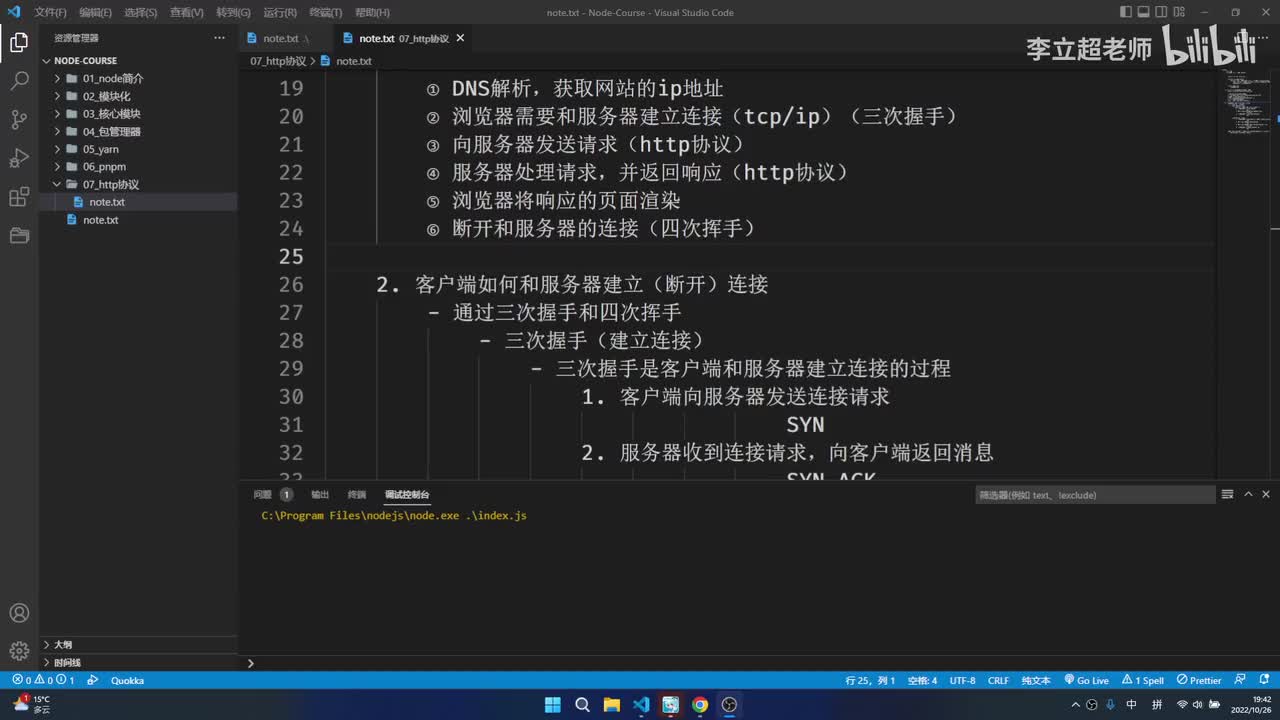The image size is (1280, 720).
Task: Switch to the first note.txt editor tab
Action: click(284, 38)
